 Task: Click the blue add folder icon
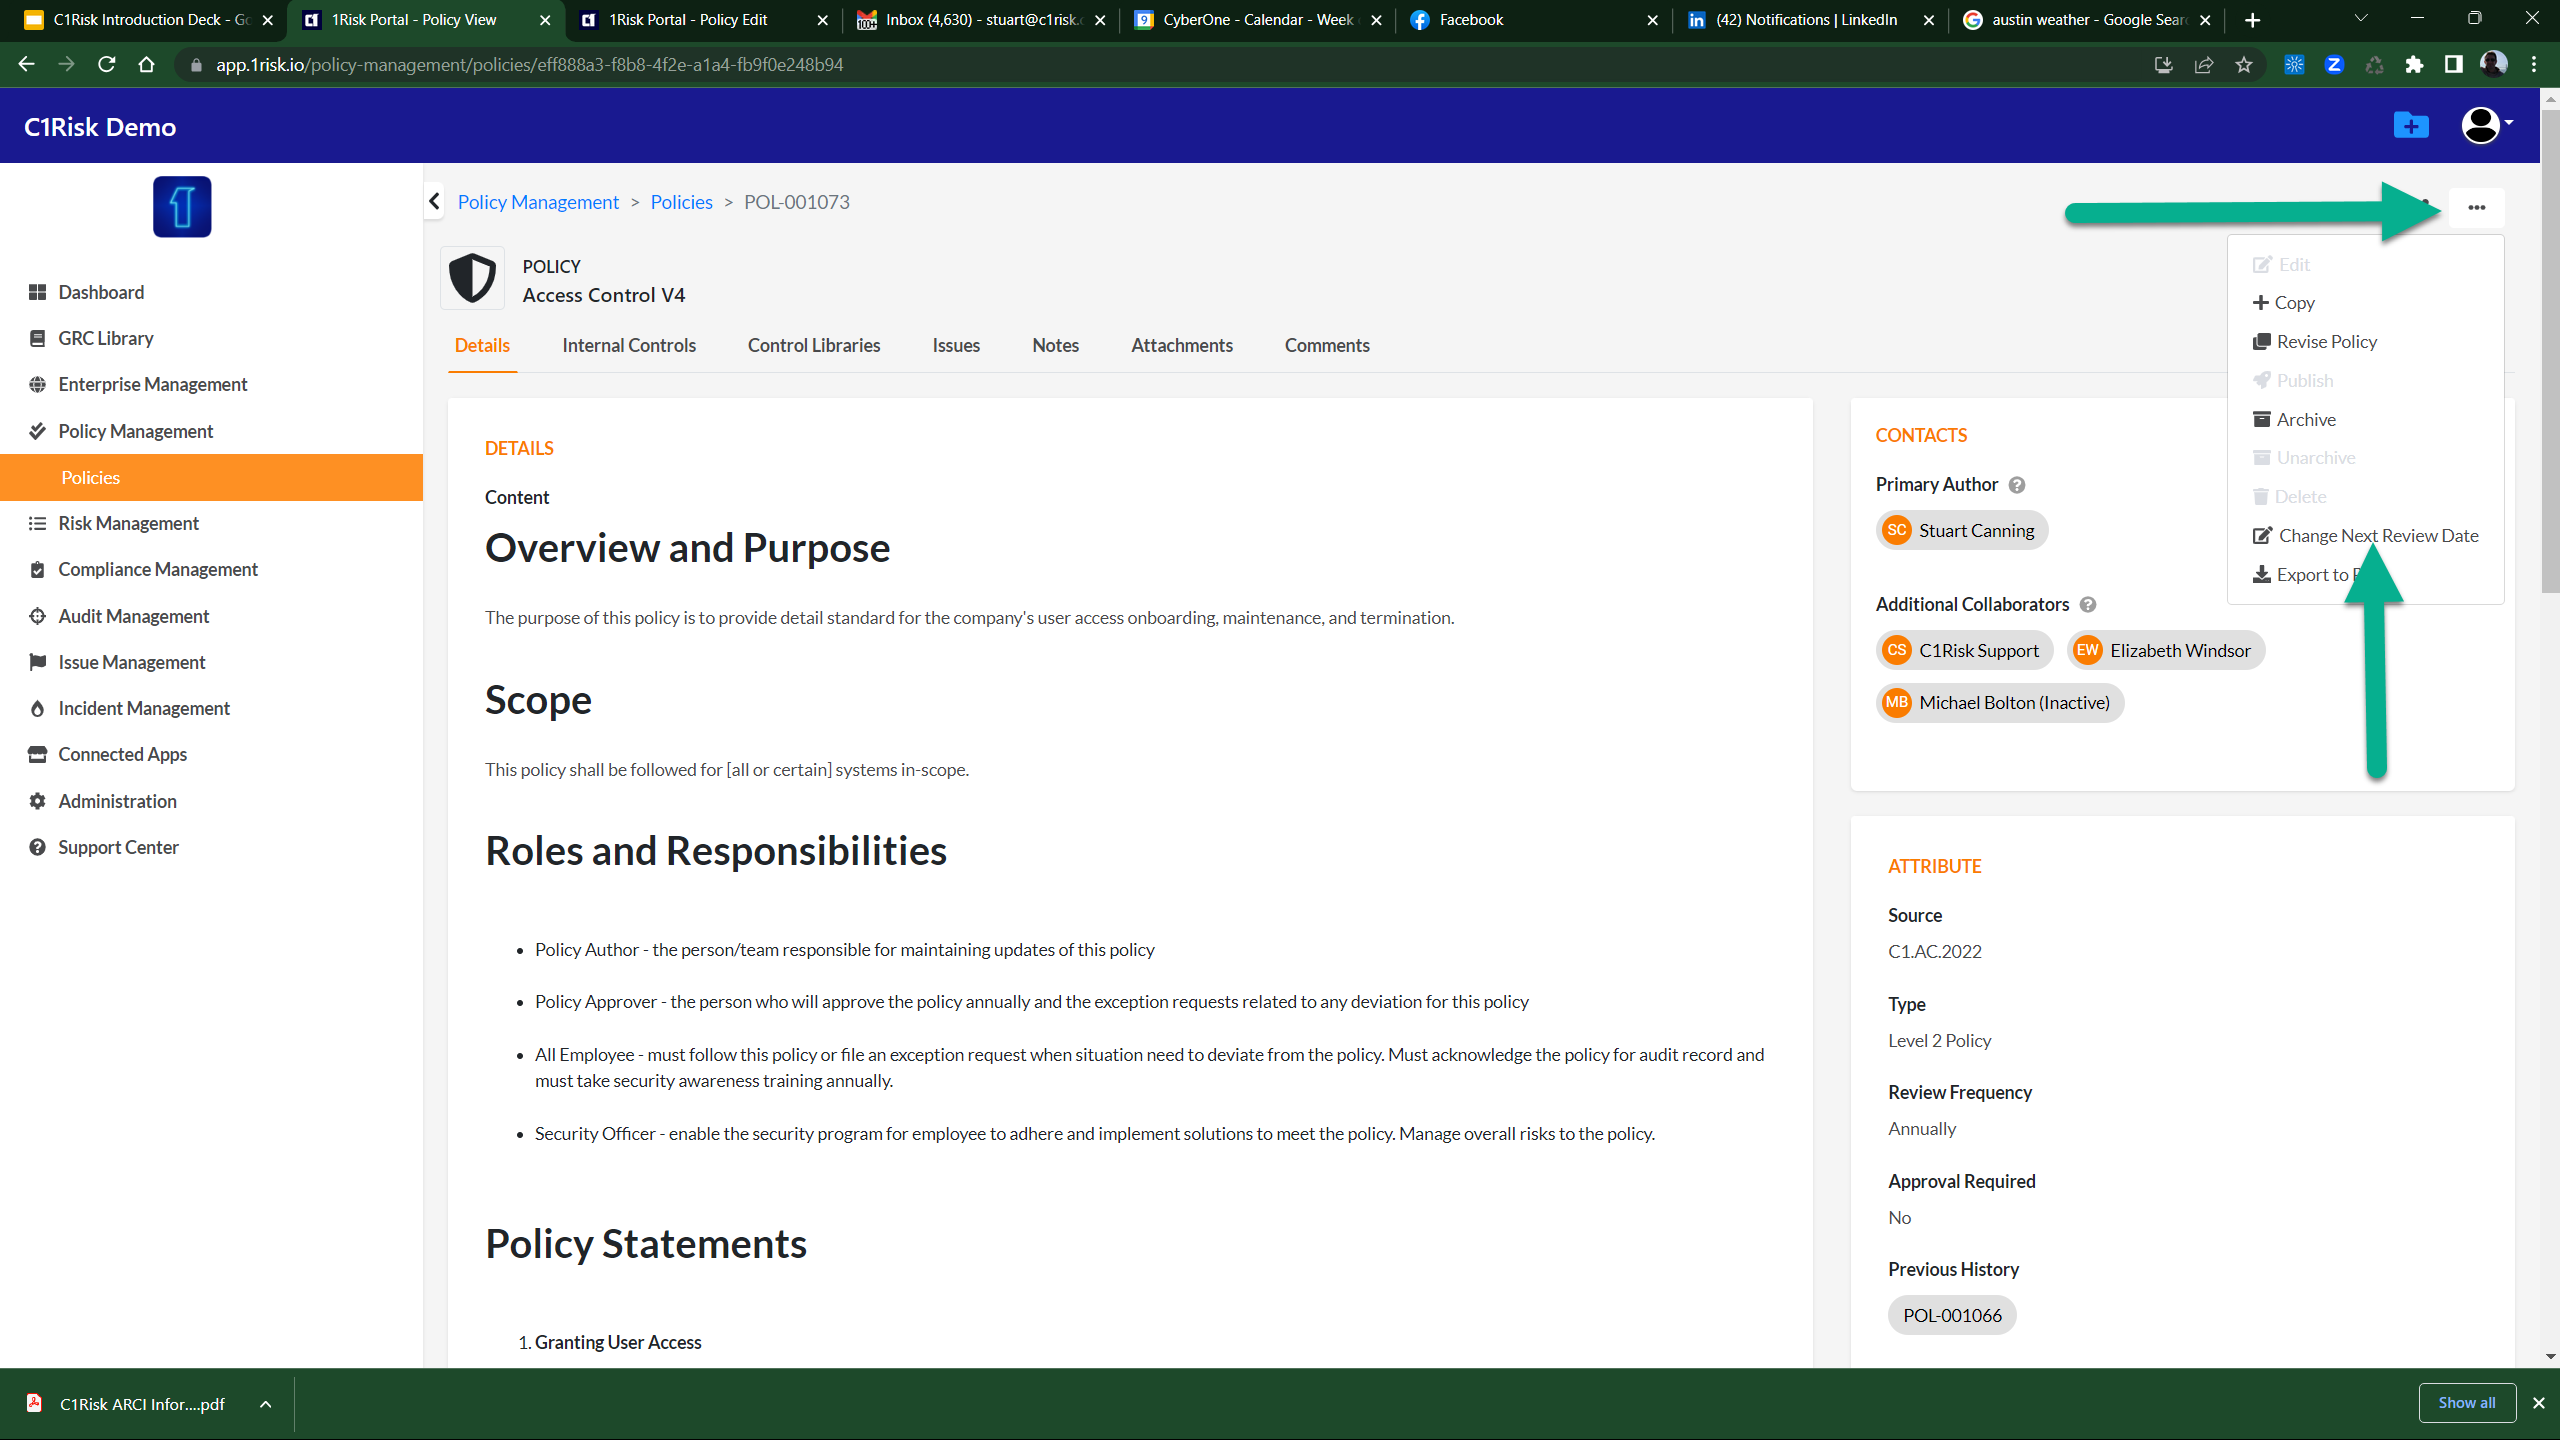2410,126
